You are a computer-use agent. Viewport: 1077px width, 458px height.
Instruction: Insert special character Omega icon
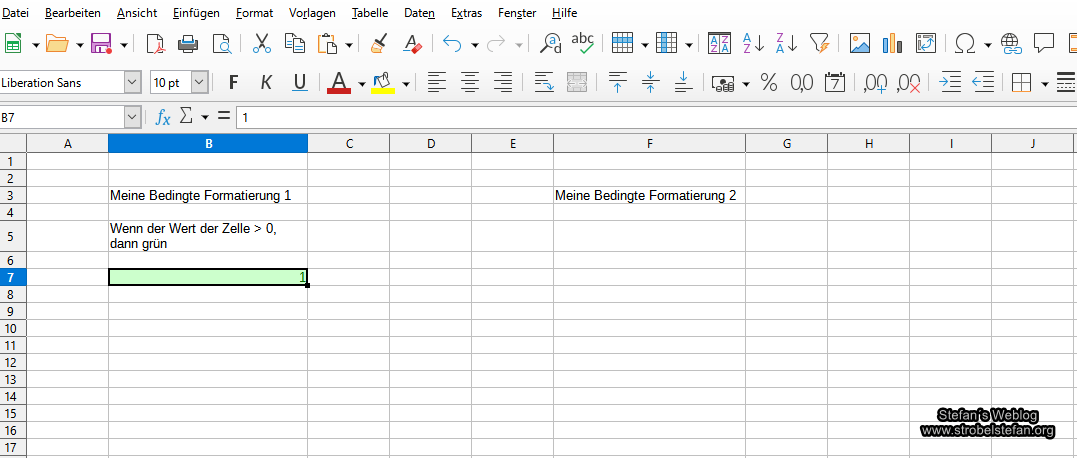click(965, 44)
